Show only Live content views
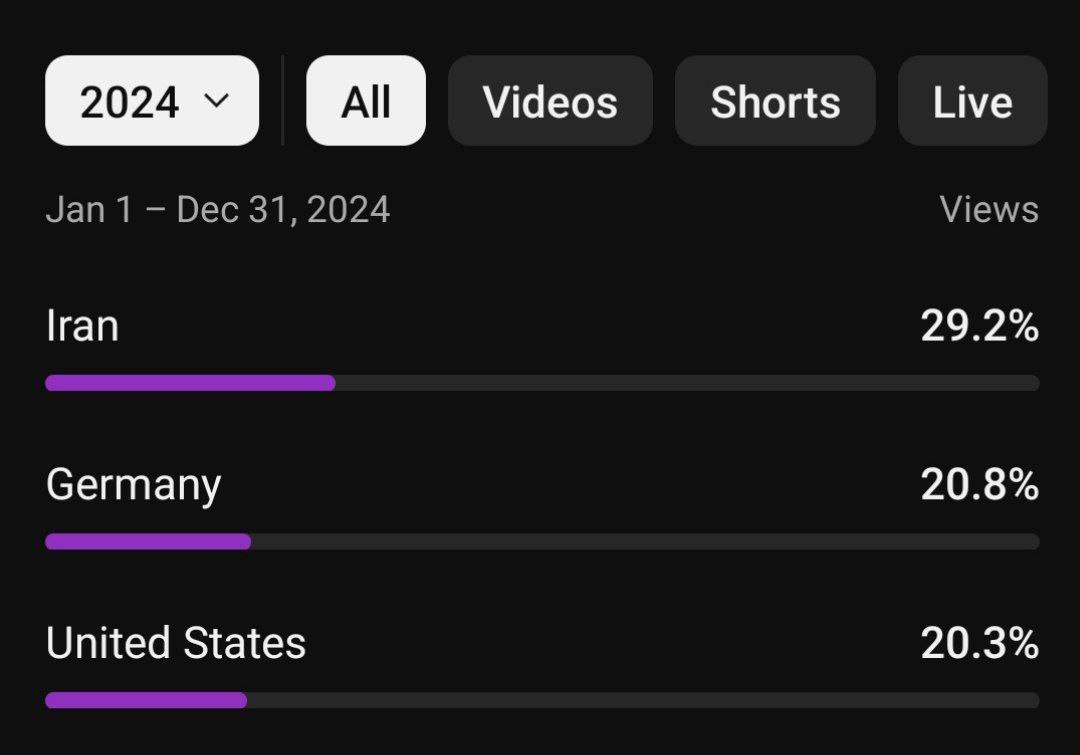The image size is (1080, 755). [x=972, y=101]
